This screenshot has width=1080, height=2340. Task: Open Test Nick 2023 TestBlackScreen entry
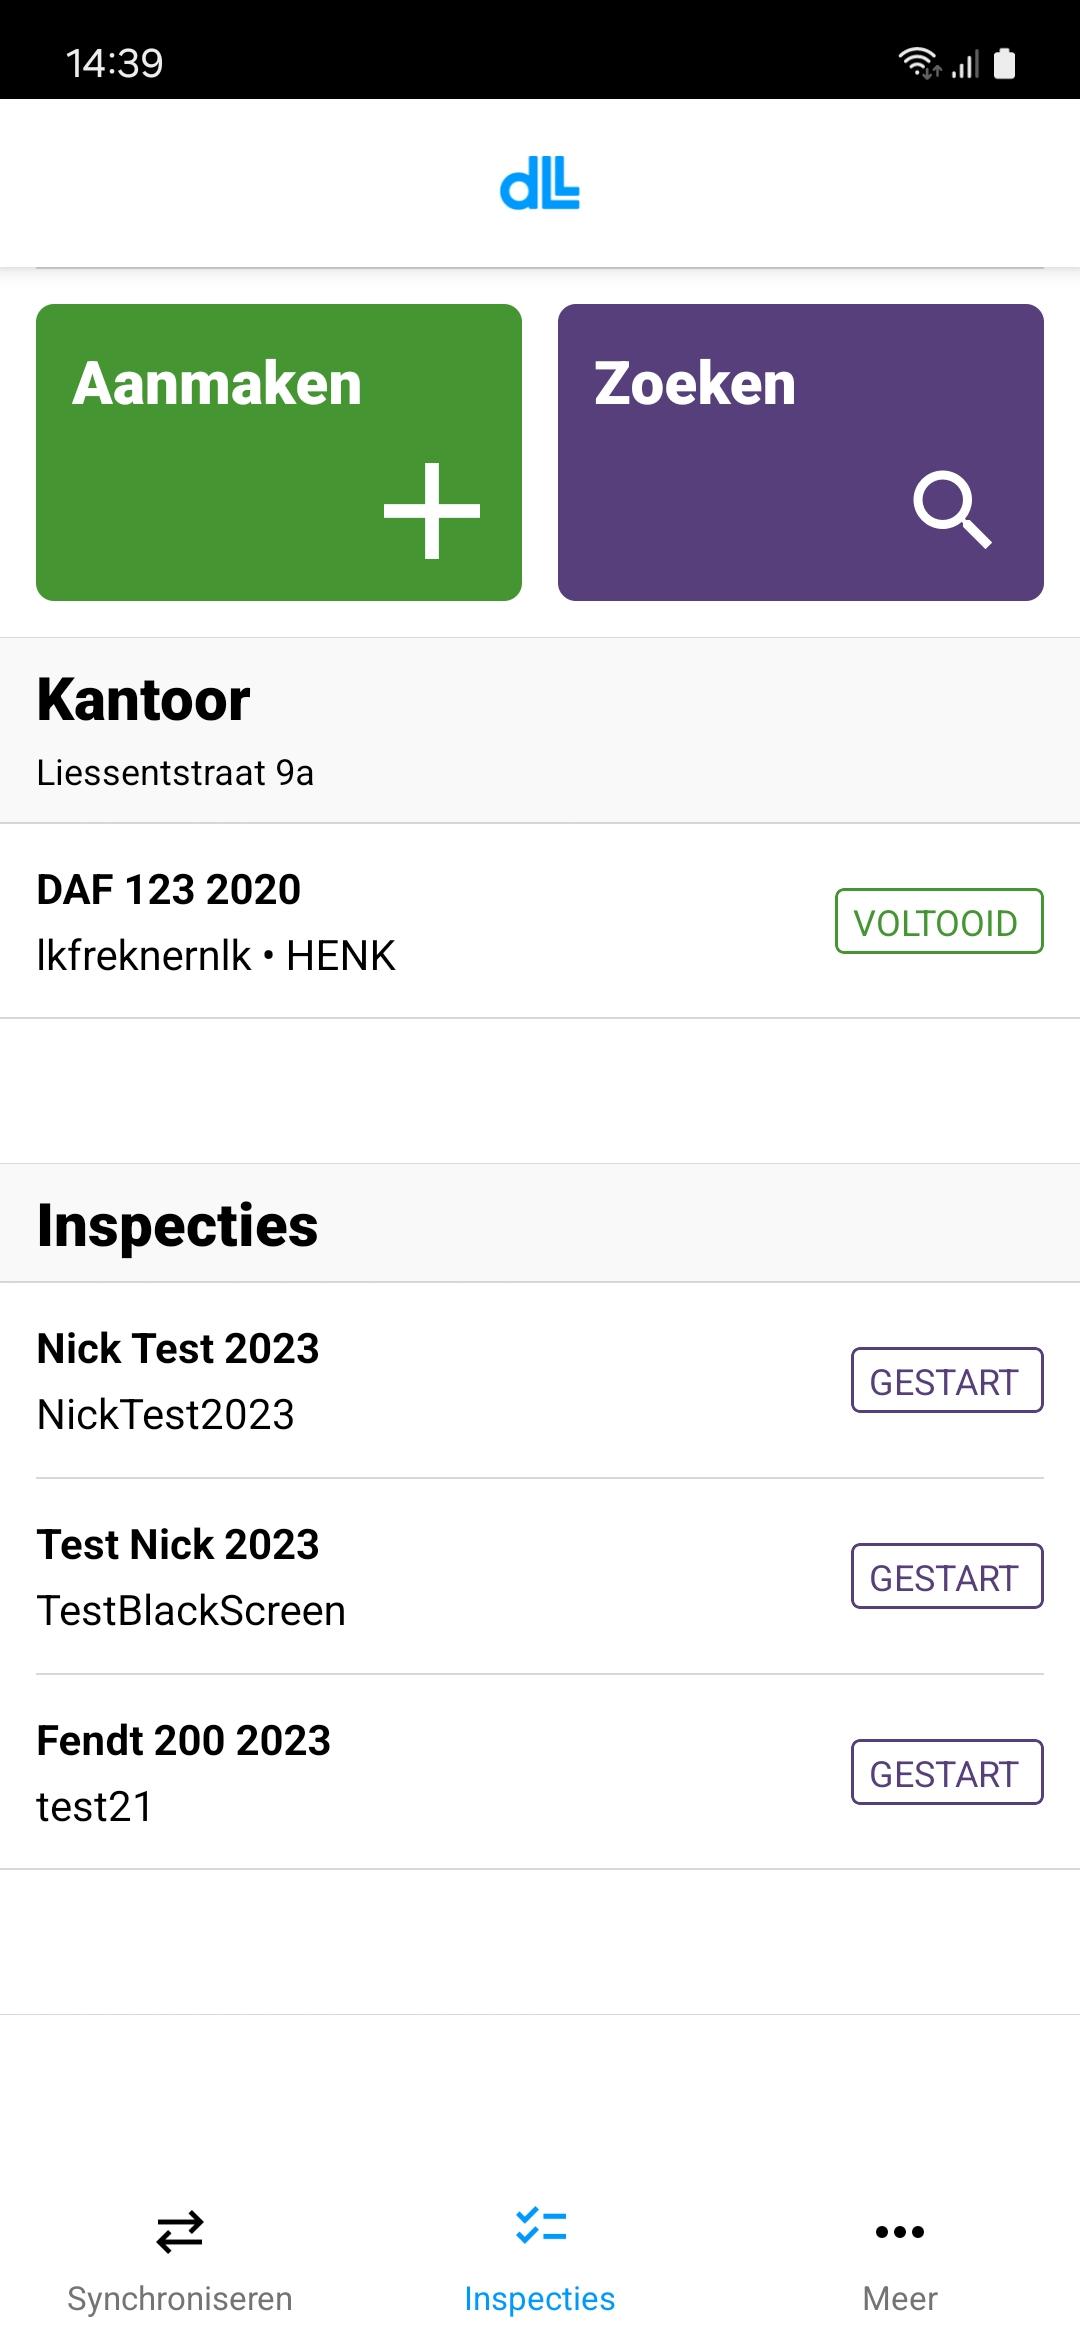(400, 1576)
